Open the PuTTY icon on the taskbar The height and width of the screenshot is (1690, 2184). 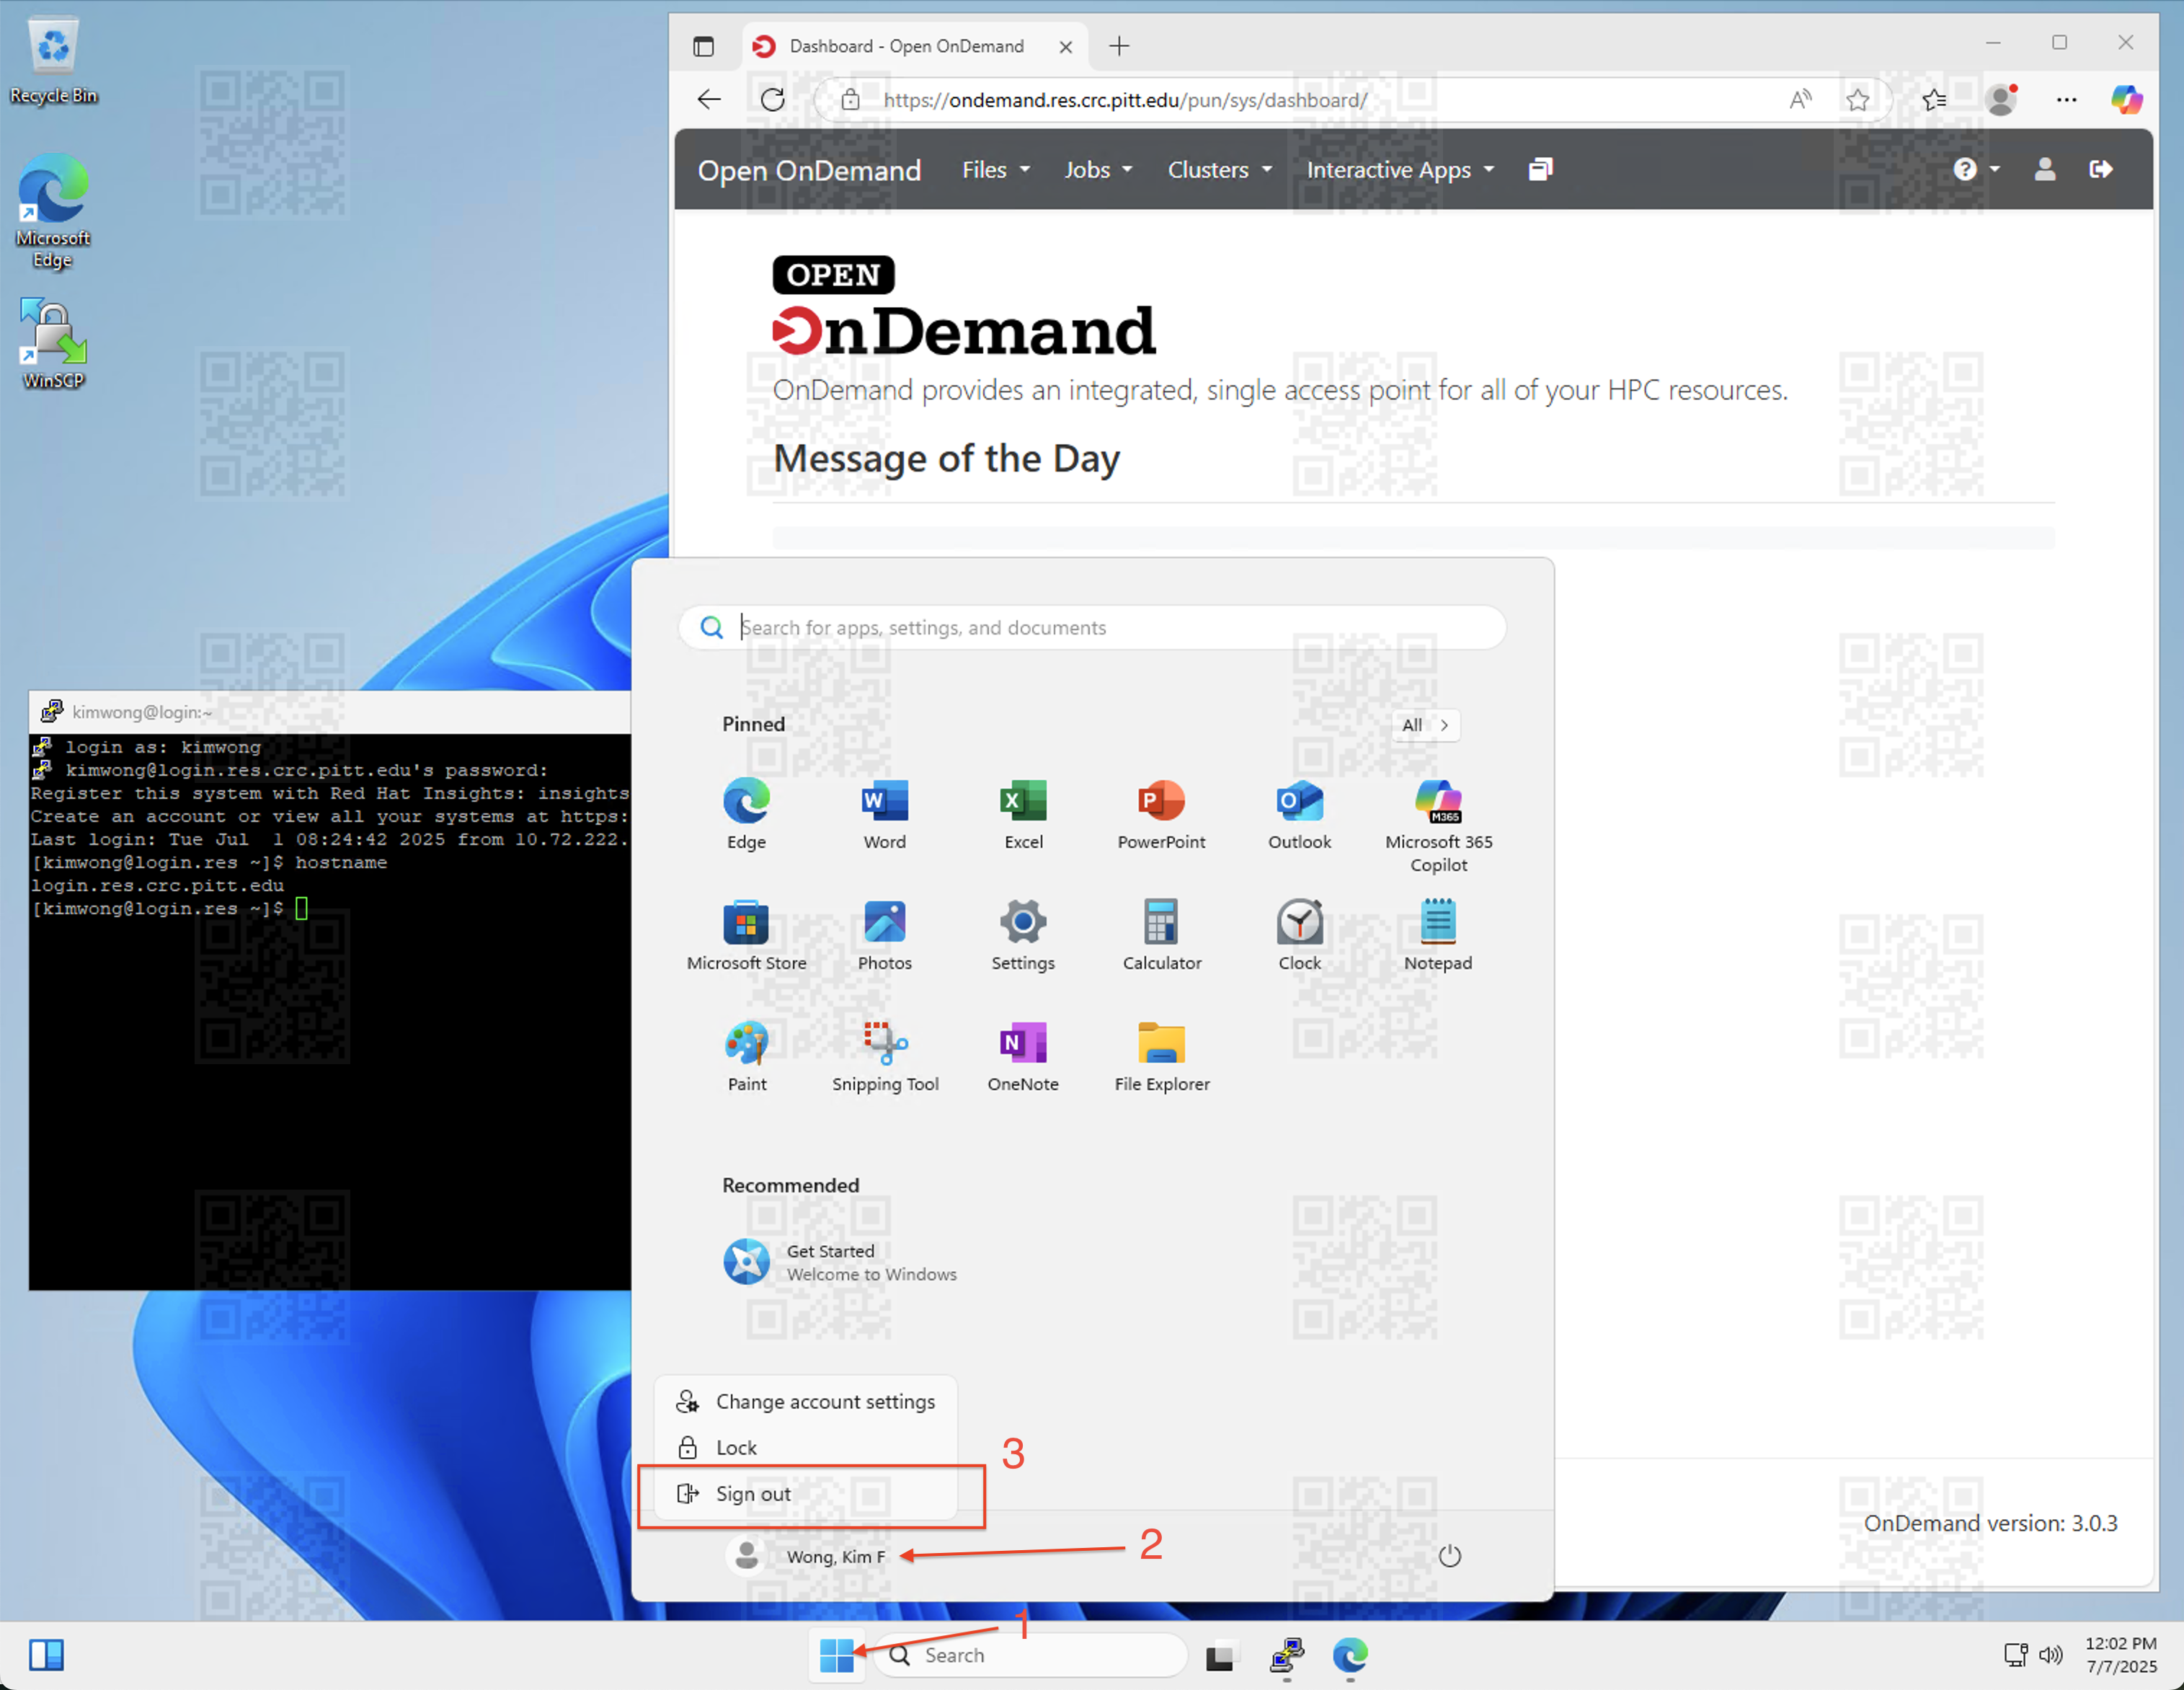pos(1286,1655)
